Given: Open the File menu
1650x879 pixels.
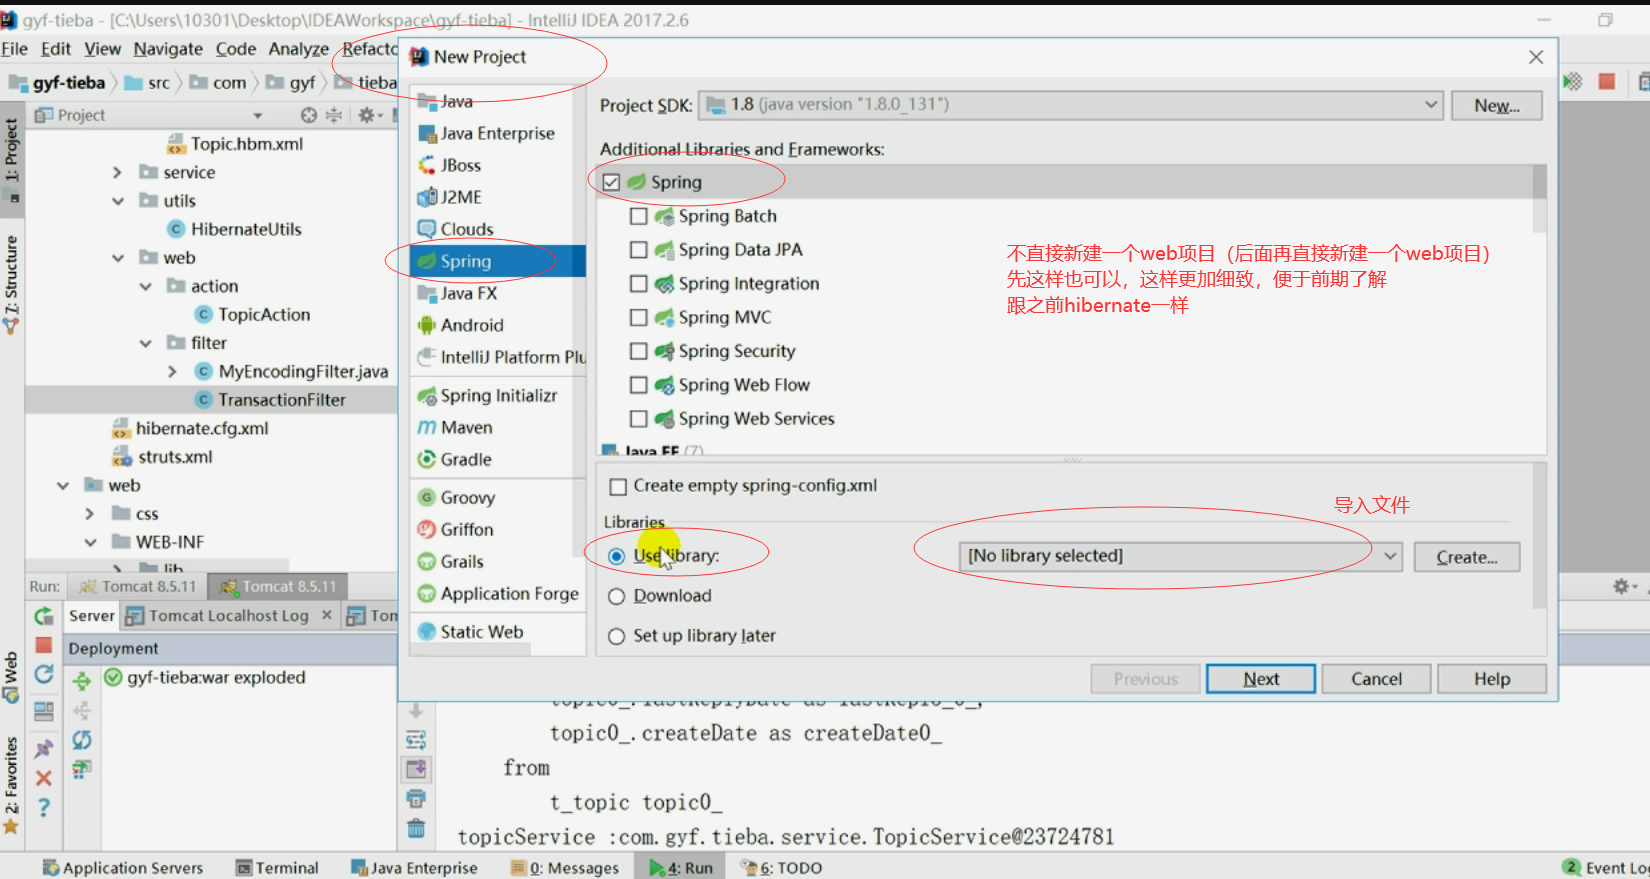Looking at the screenshot, I should (15, 49).
